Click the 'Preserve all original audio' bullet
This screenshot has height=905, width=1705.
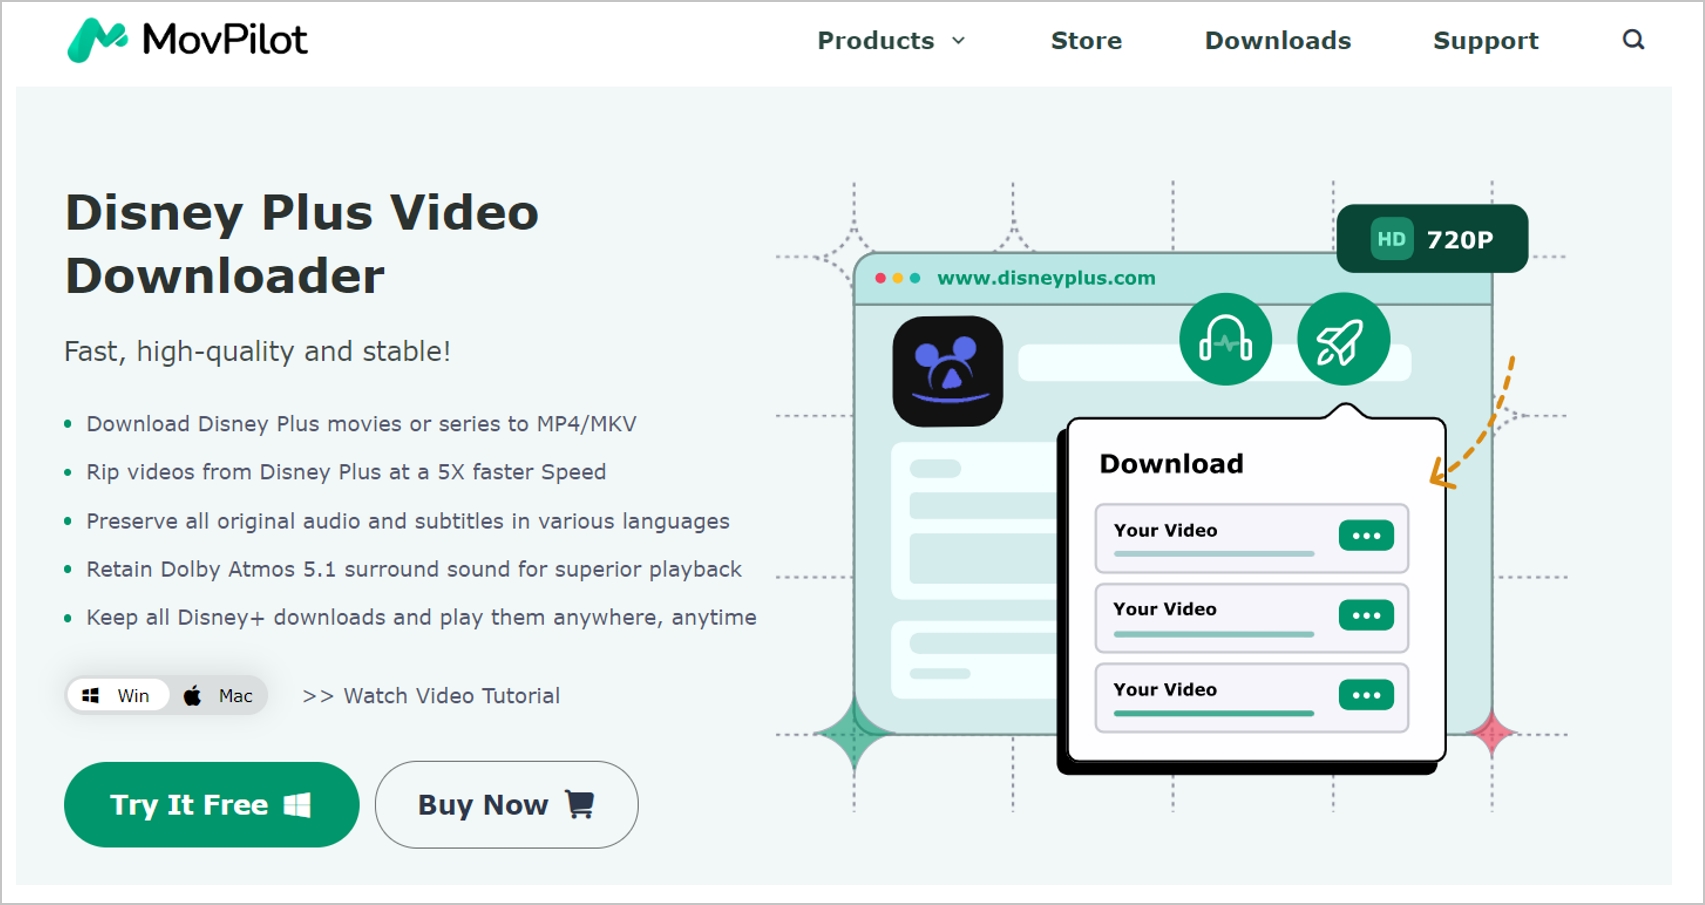[x=408, y=521]
